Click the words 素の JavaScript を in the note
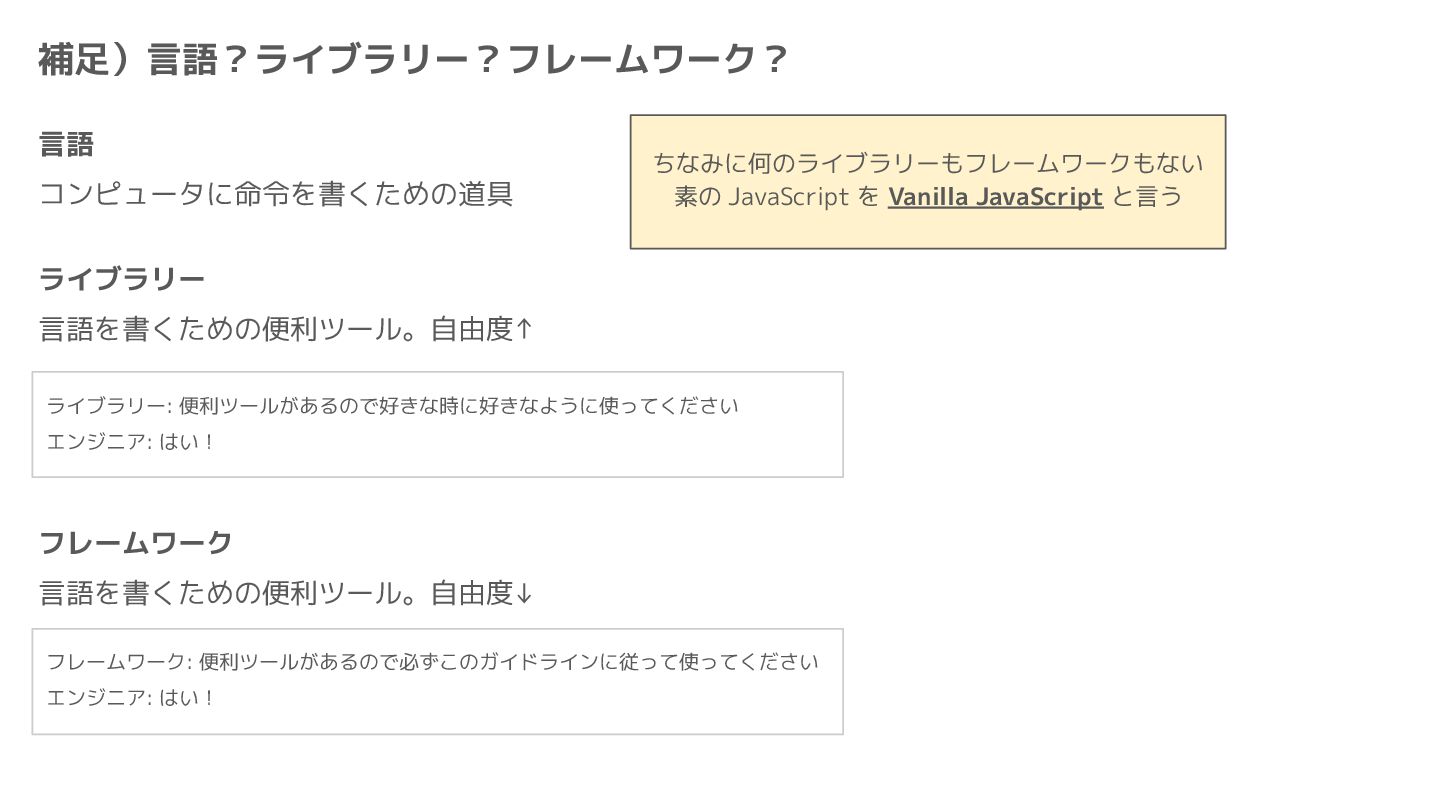 pos(776,197)
